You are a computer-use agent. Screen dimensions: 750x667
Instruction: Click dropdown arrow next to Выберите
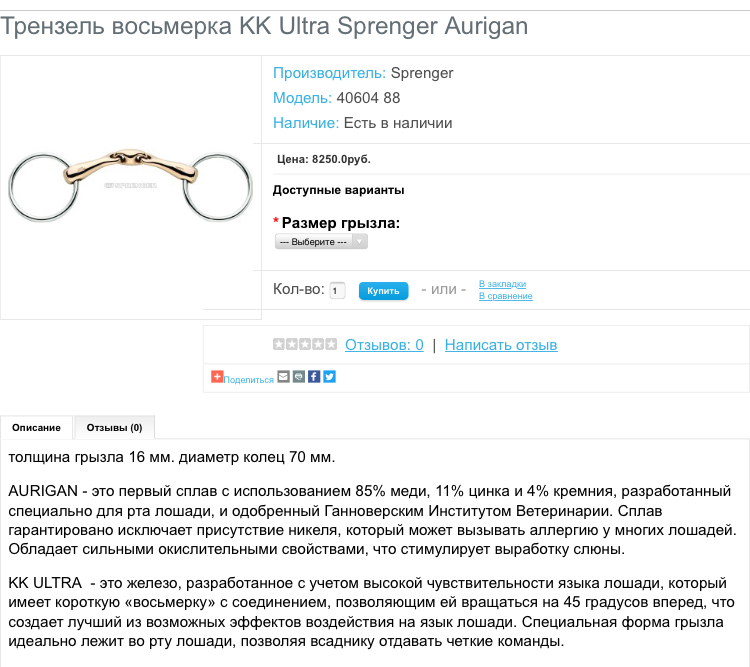coord(360,242)
